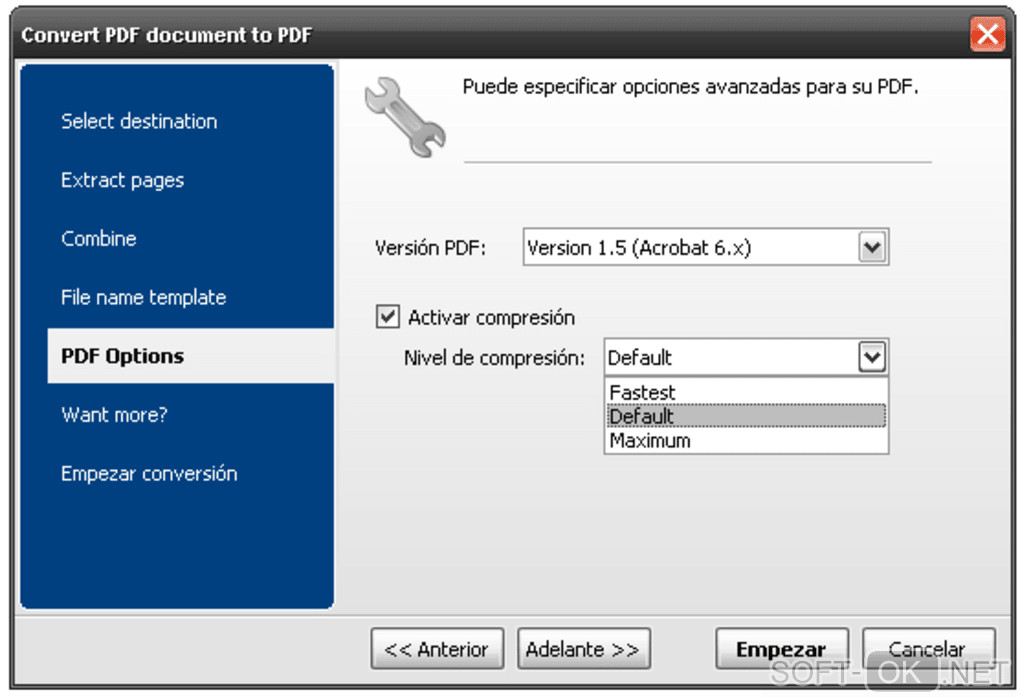Image resolution: width=1020 pixels, height=697 pixels.
Task: Go to Select destination step
Action: [139, 121]
